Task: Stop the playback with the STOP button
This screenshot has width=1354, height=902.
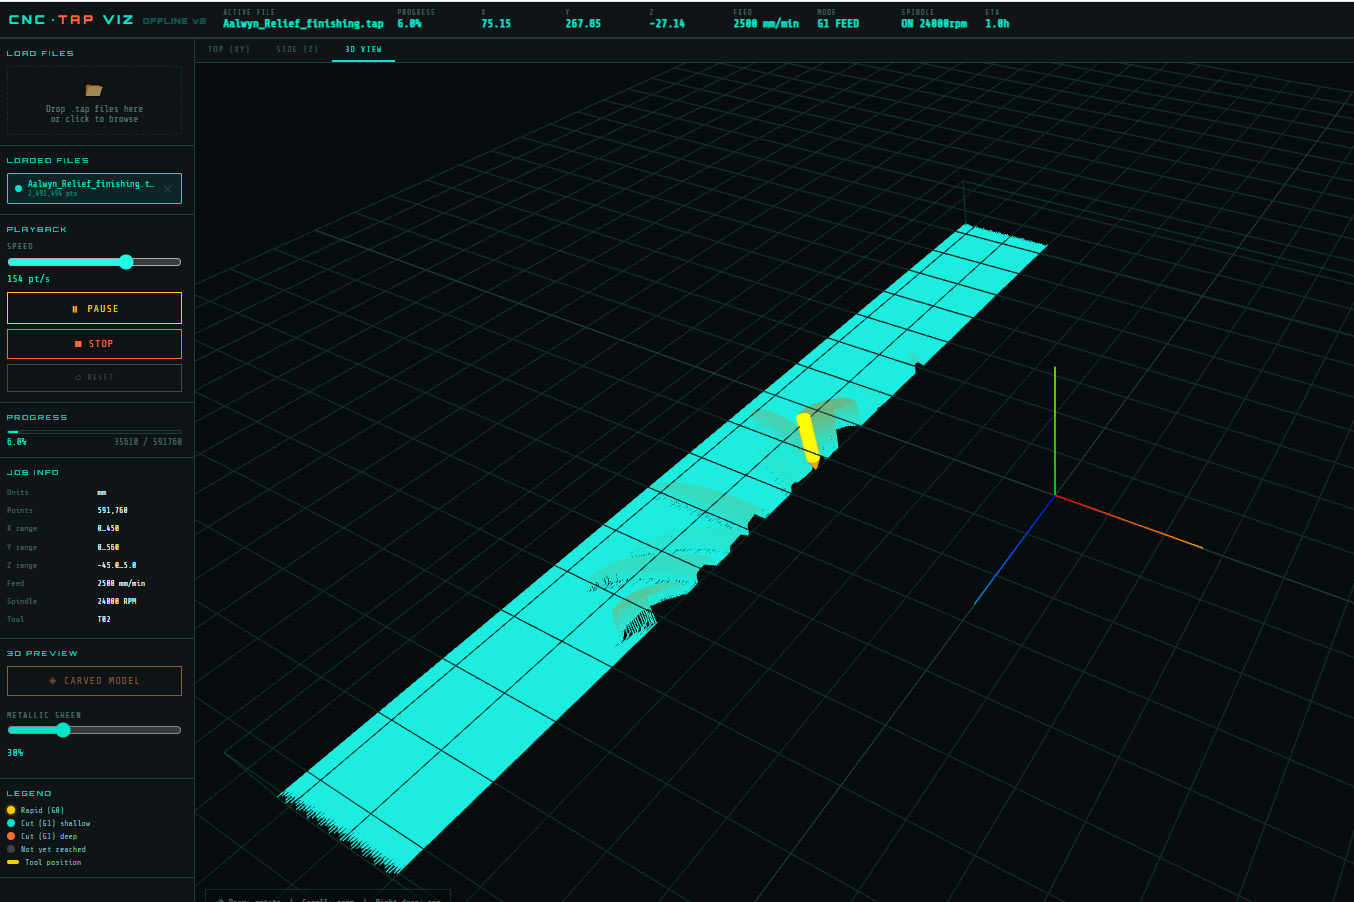Action: (x=94, y=343)
